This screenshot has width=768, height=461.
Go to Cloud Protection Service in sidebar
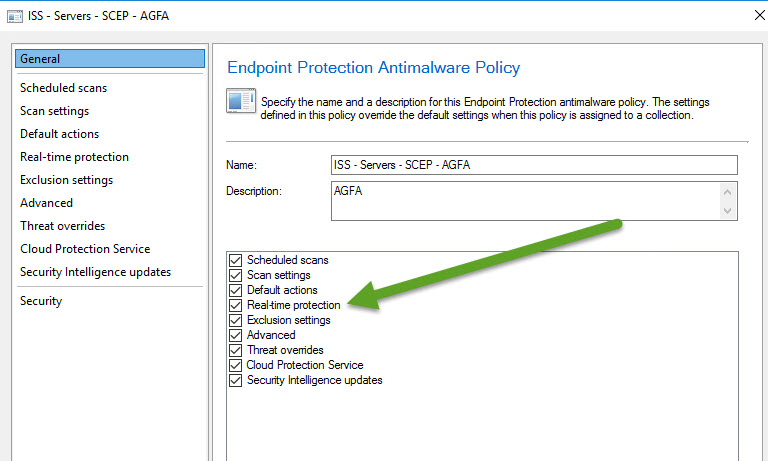pos(85,249)
